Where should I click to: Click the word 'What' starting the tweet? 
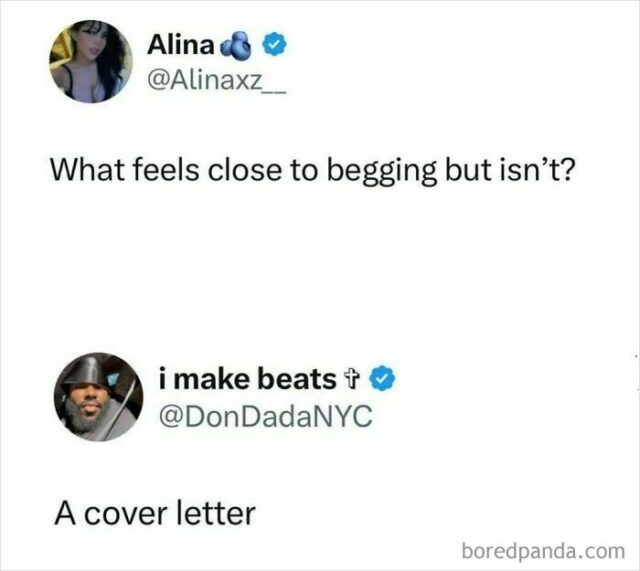(x=86, y=169)
